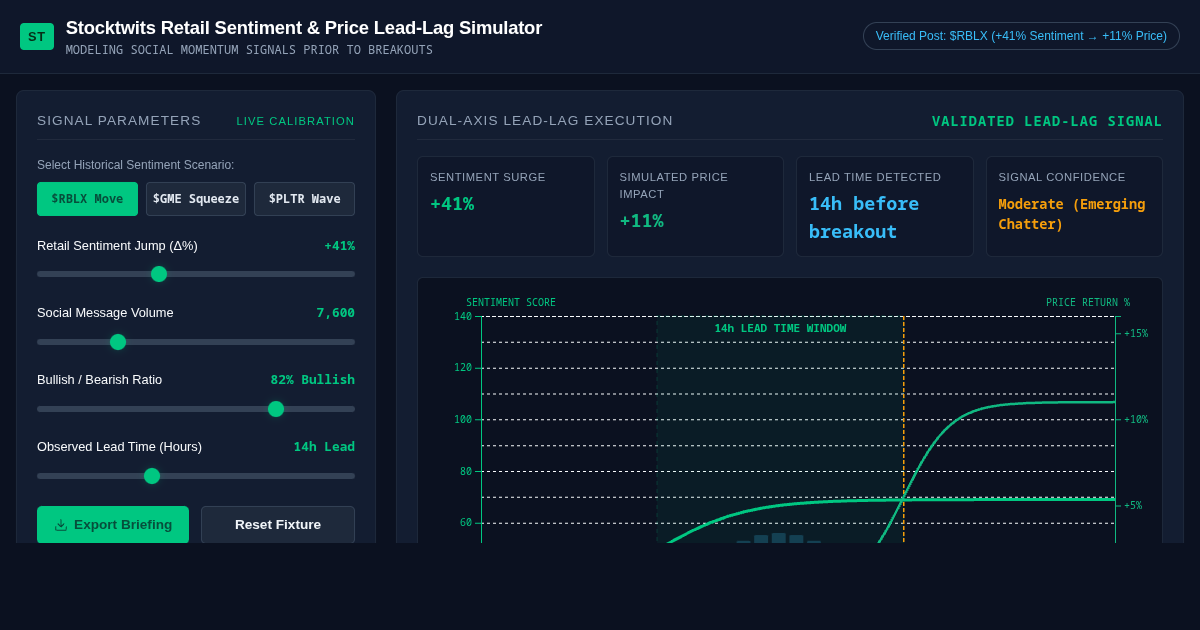Click the 82% Bullish value
The width and height of the screenshot is (1200, 630).
(313, 380)
